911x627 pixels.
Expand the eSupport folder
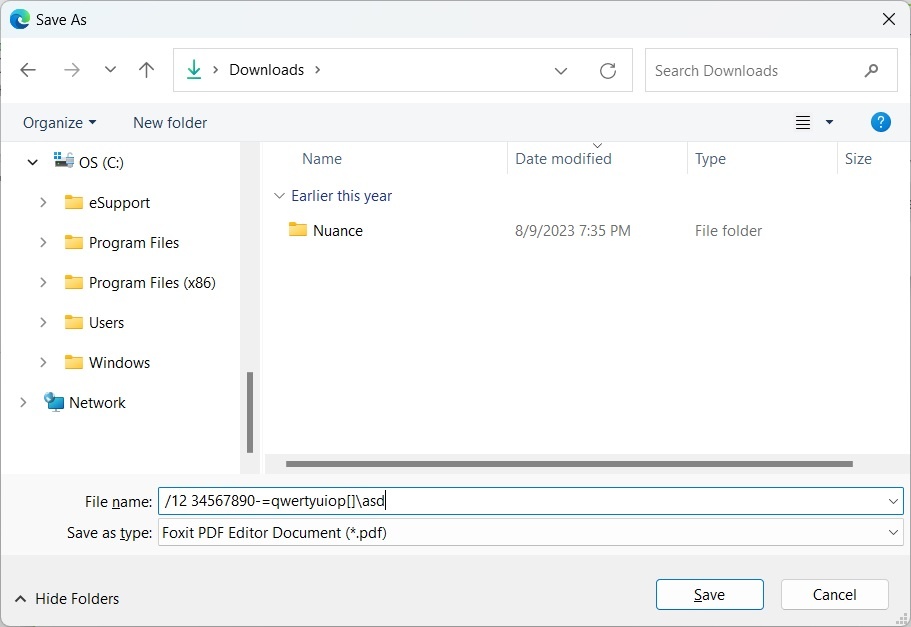pyautogui.click(x=43, y=202)
